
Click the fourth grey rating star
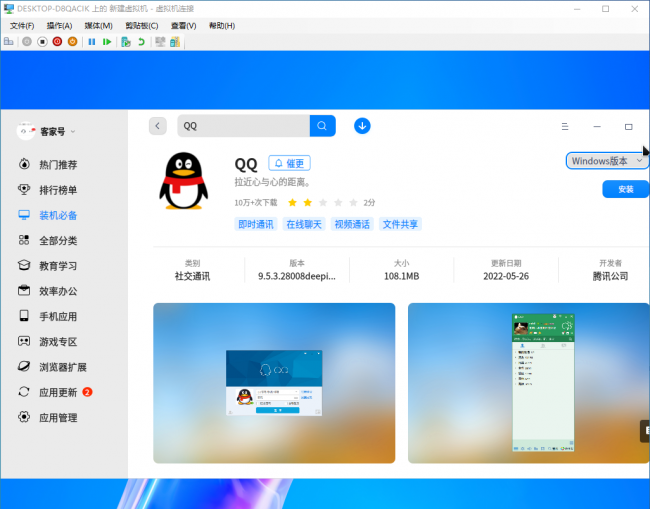point(338,203)
